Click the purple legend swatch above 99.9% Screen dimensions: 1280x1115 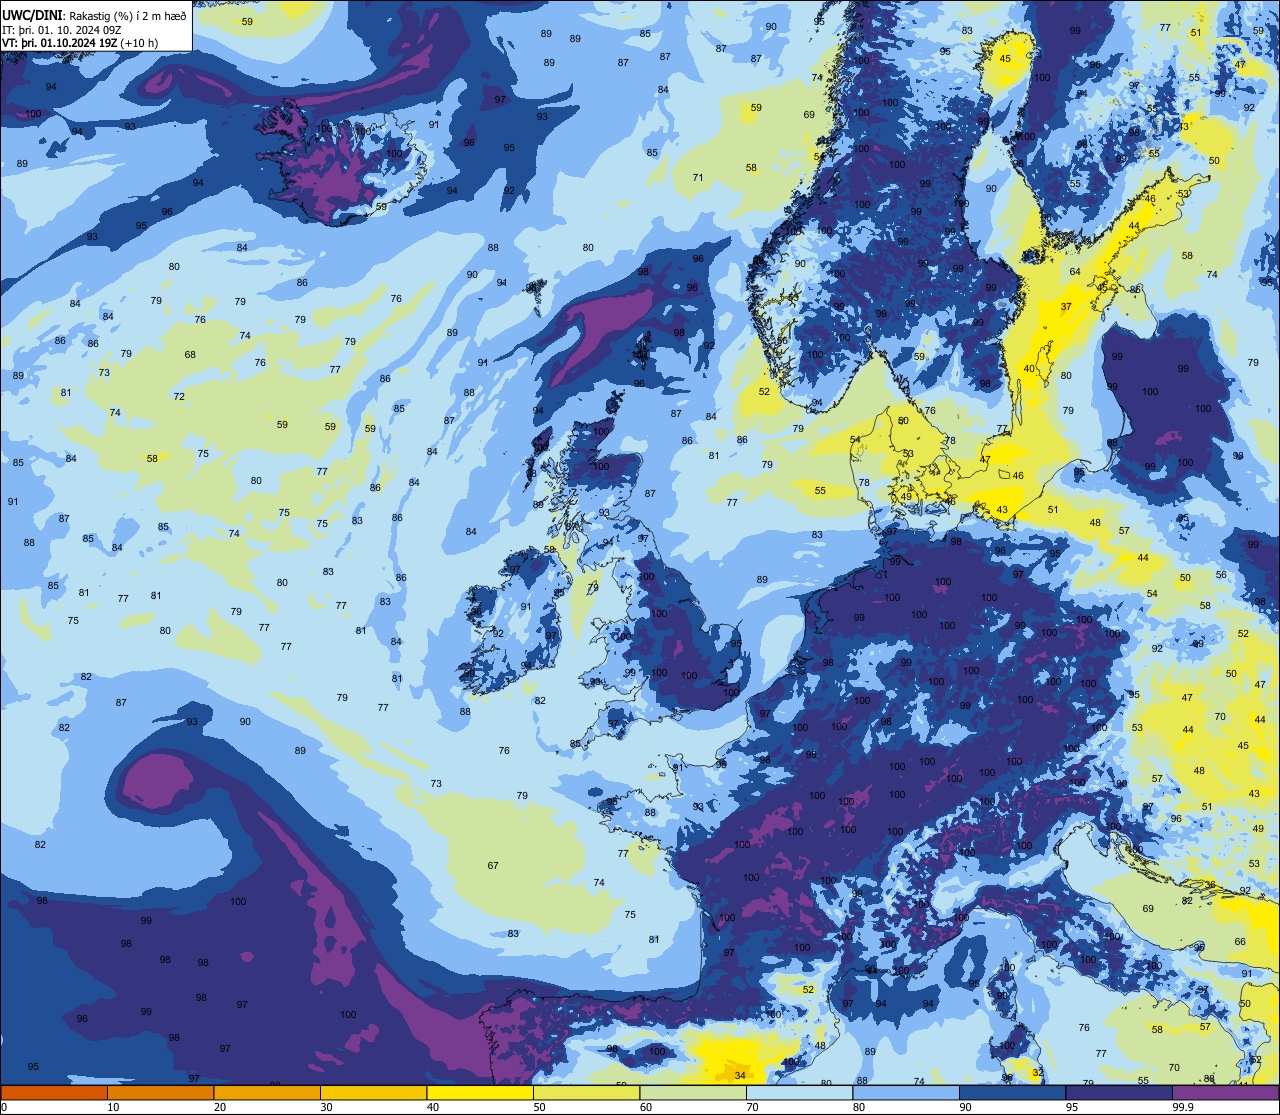pos(1225,1093)
